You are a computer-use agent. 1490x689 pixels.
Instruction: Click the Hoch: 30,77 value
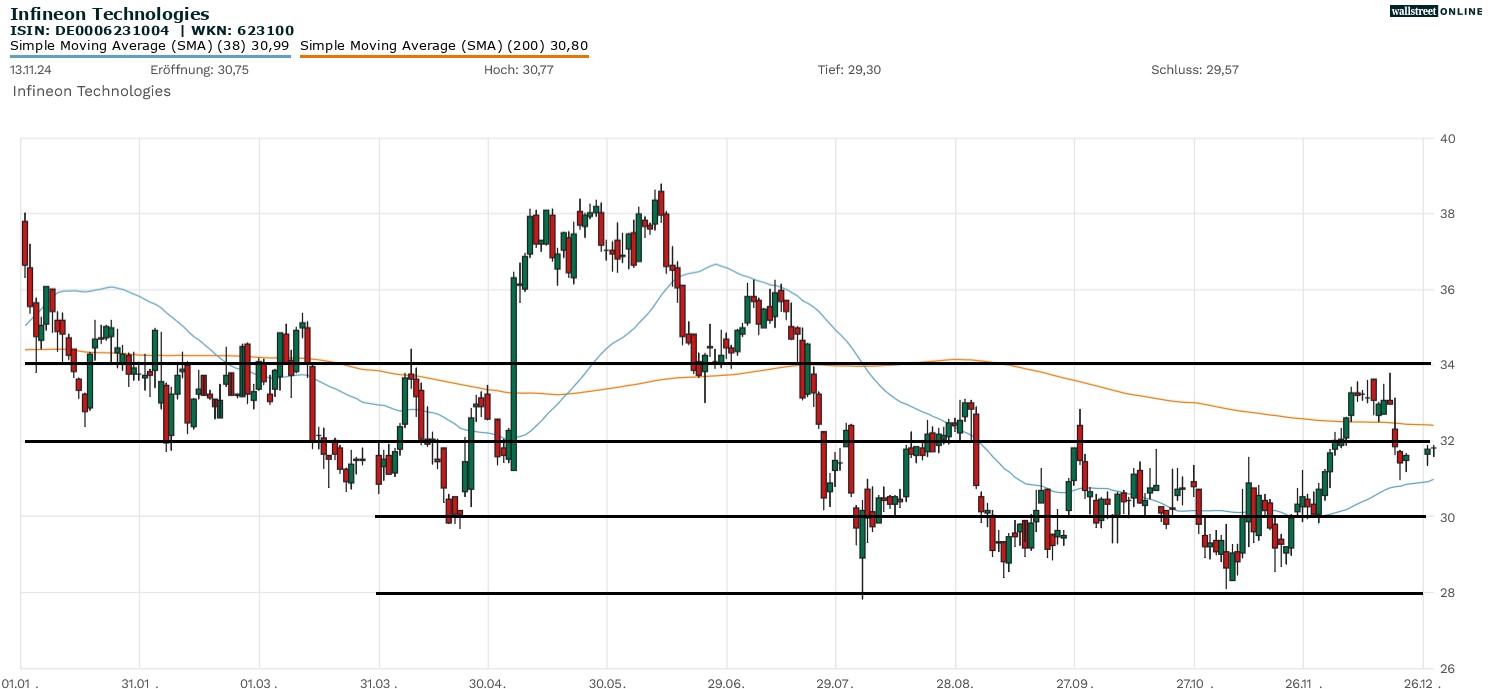coord(518,70)
